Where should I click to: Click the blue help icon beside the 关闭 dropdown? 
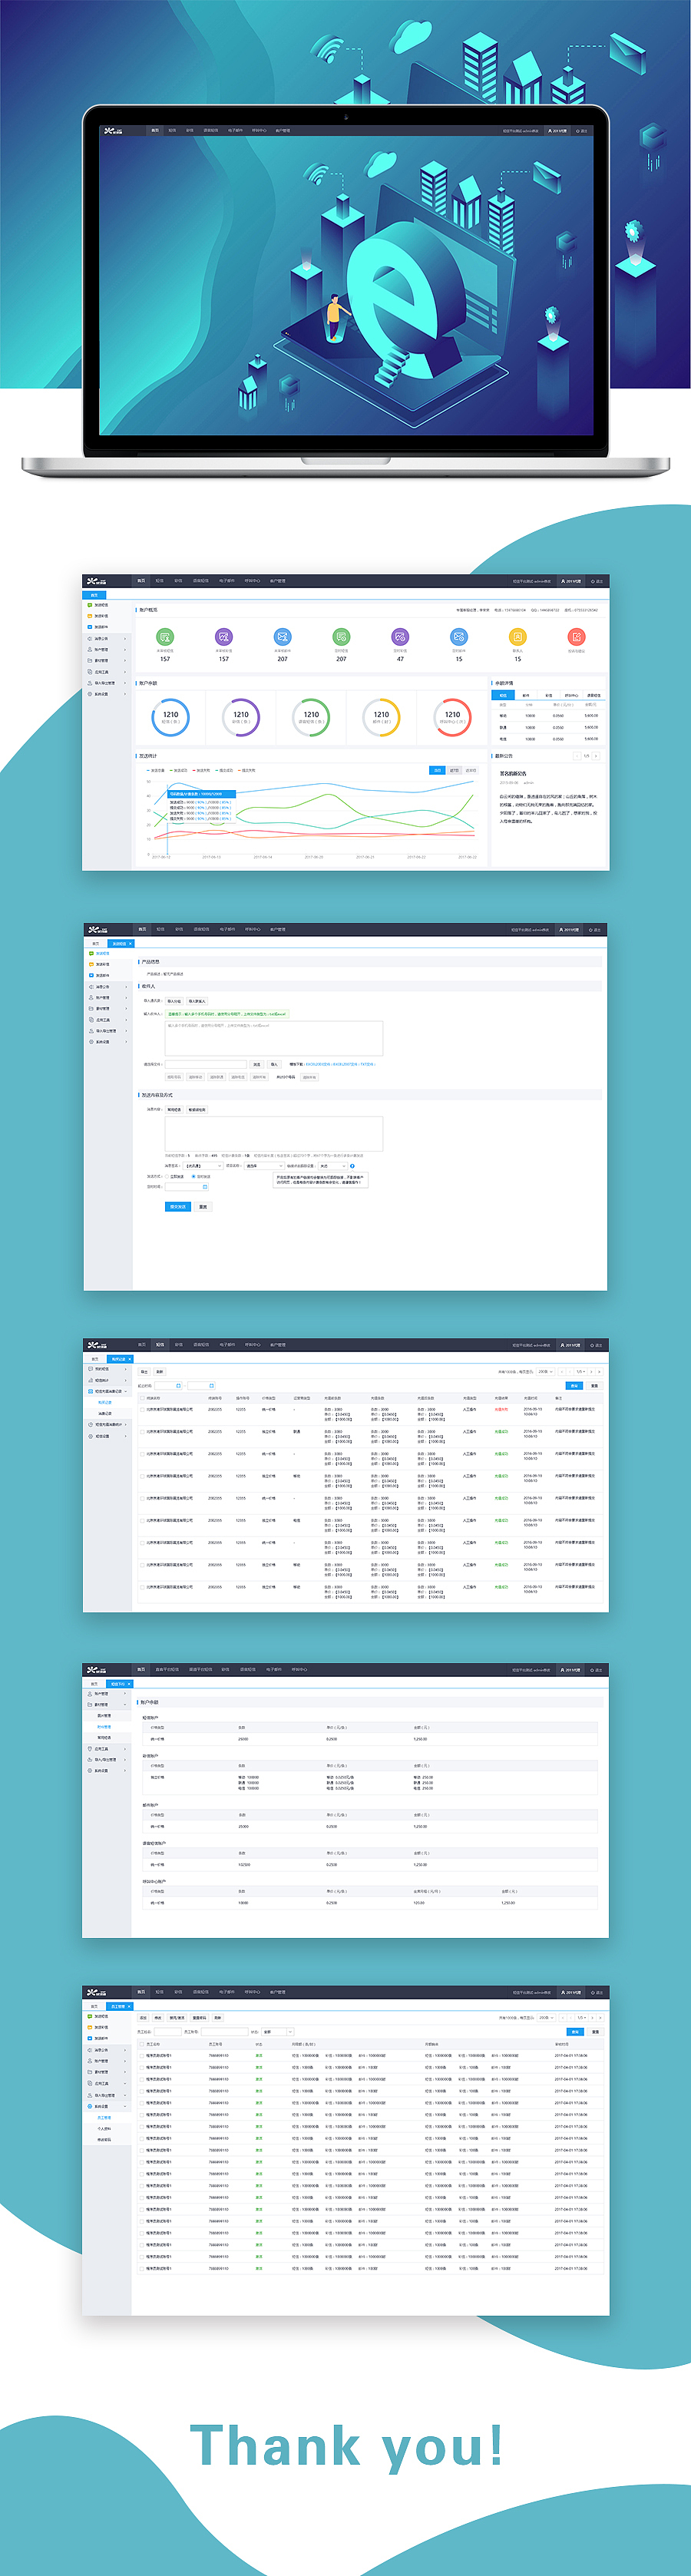click(352, 1166)
